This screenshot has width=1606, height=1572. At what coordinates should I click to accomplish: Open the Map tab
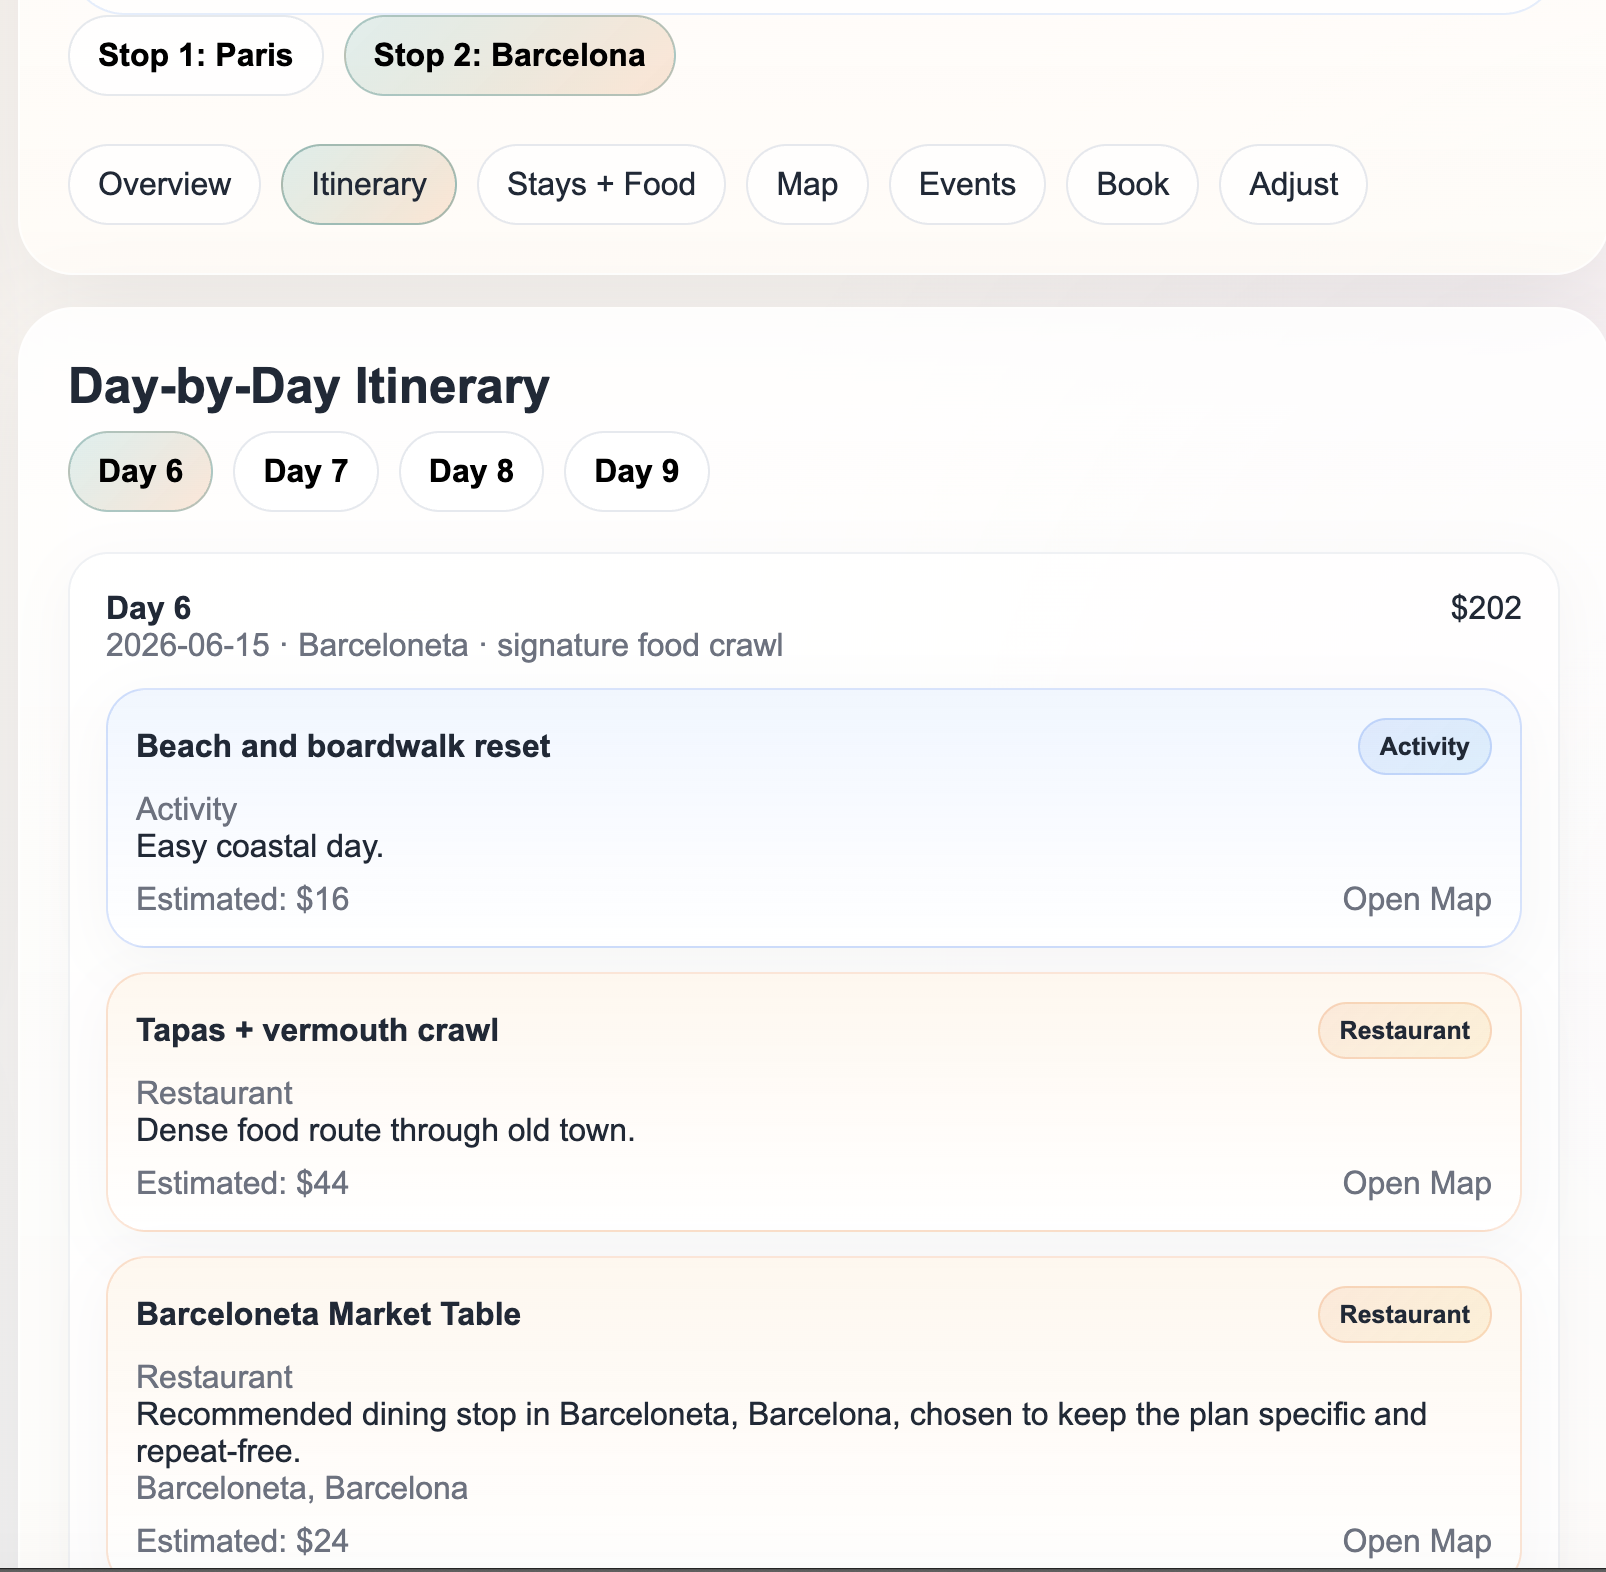click(807, 184)
